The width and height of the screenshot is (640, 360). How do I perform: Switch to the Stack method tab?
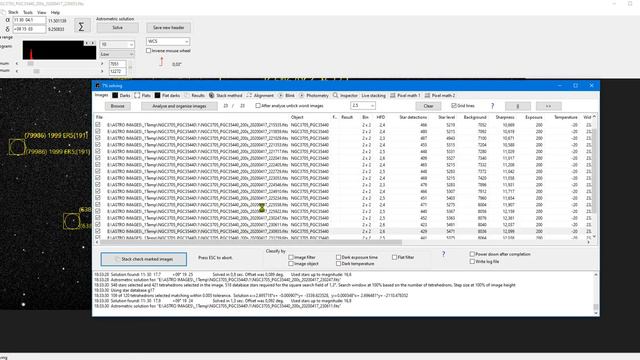225,96
